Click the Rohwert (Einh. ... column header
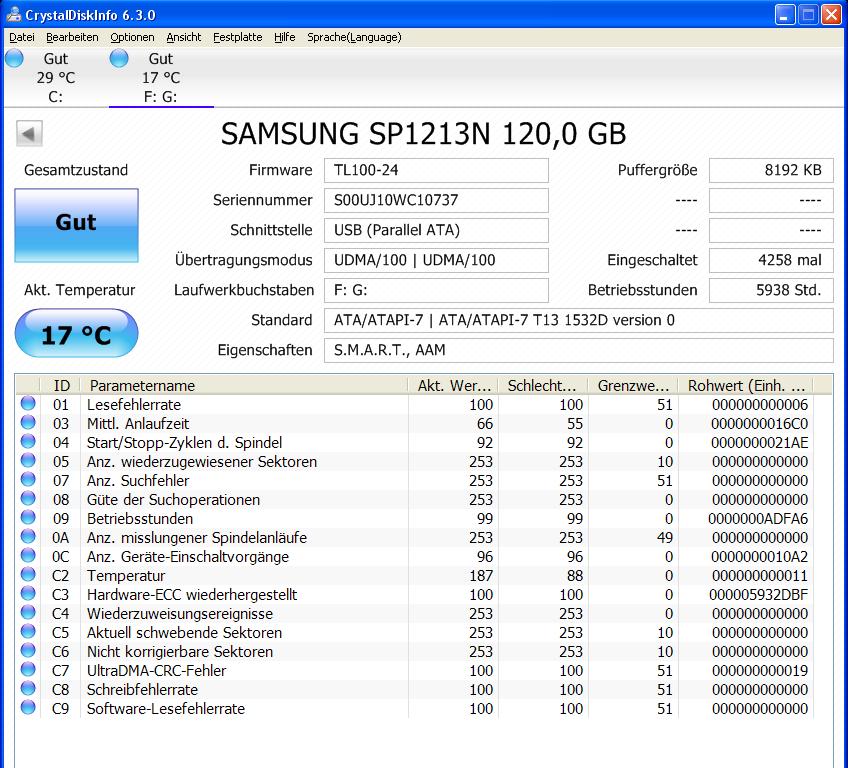 [x=746, y=386]
